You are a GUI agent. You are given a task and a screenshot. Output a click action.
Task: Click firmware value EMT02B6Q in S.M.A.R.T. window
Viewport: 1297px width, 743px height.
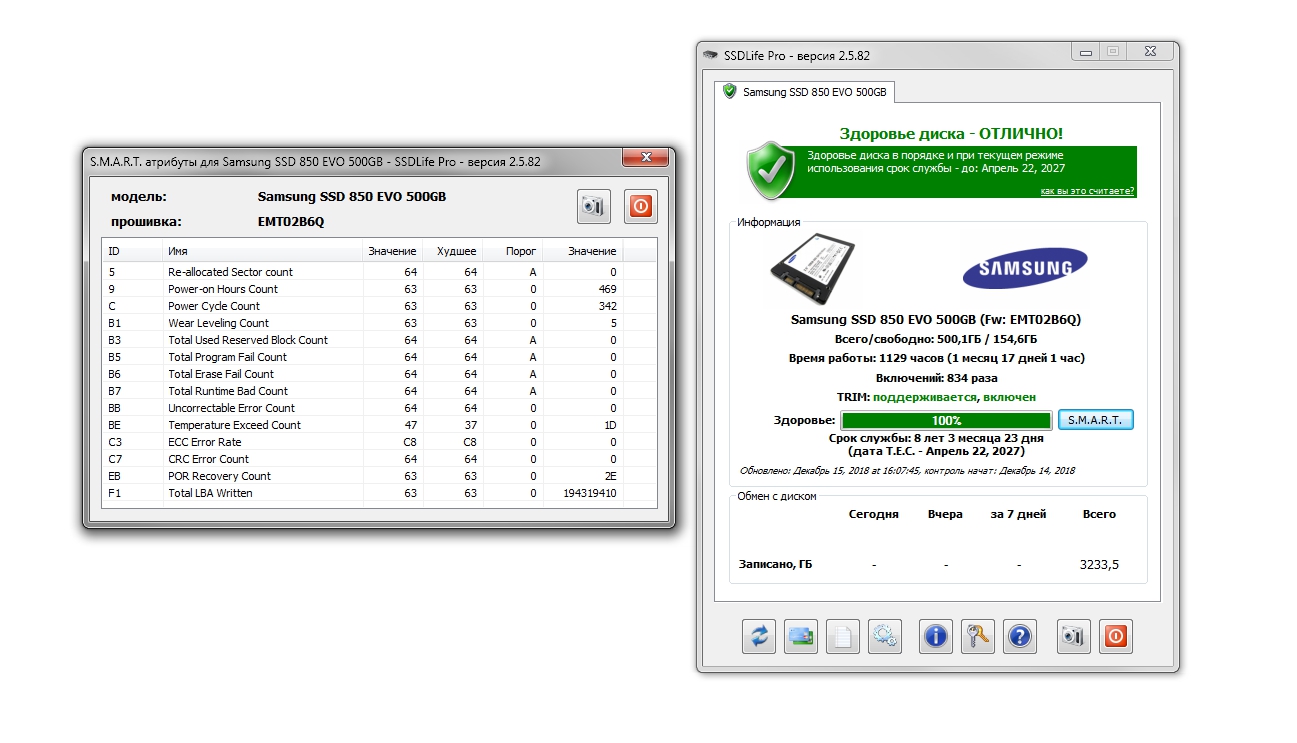[291, 221]
